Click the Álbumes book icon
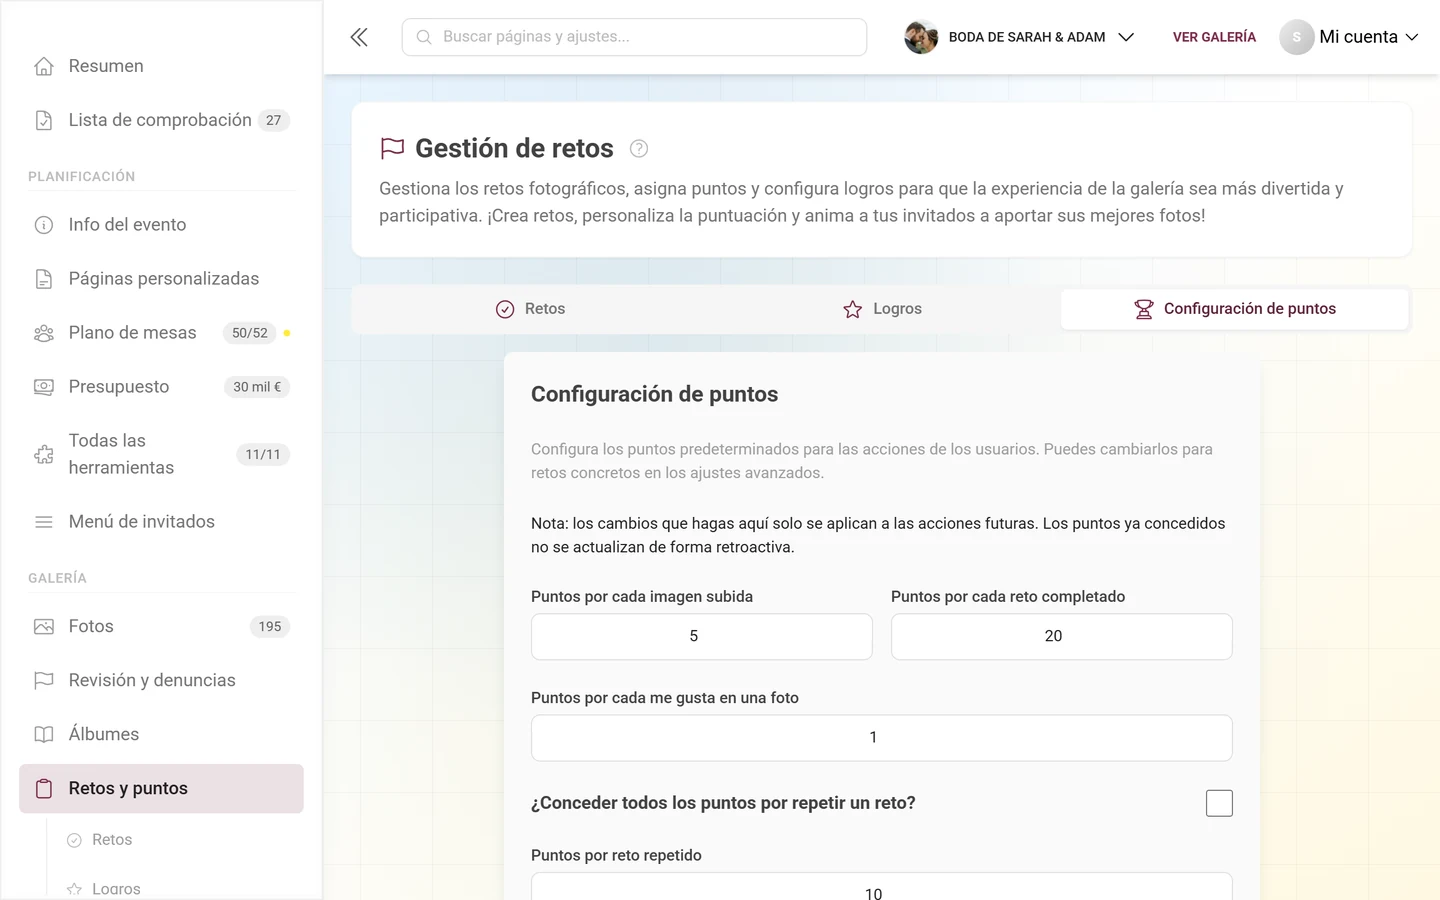 click(x=44, y=734)
